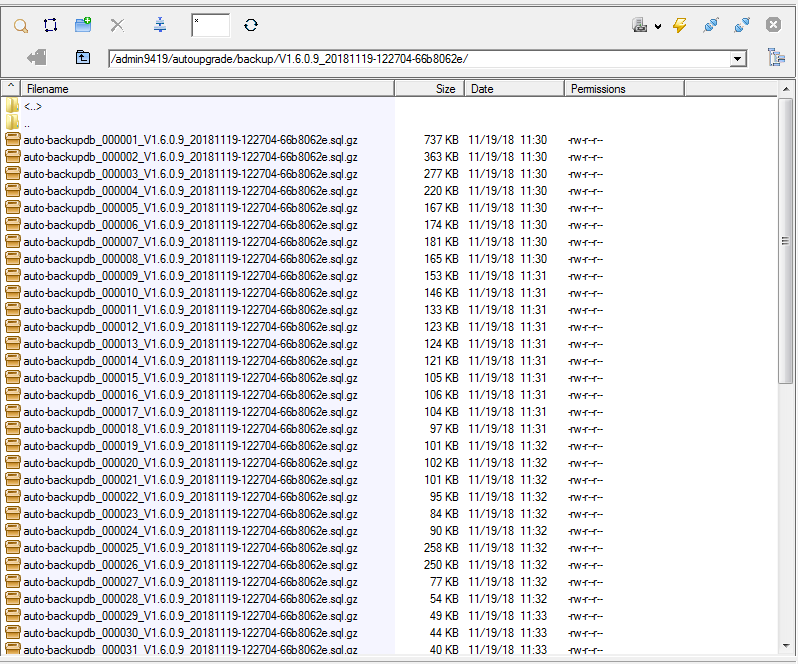Viewport: 798px width, 664px height.
Task: Select file auto-backupdb_000002 sql.gz
Action: 190,157
